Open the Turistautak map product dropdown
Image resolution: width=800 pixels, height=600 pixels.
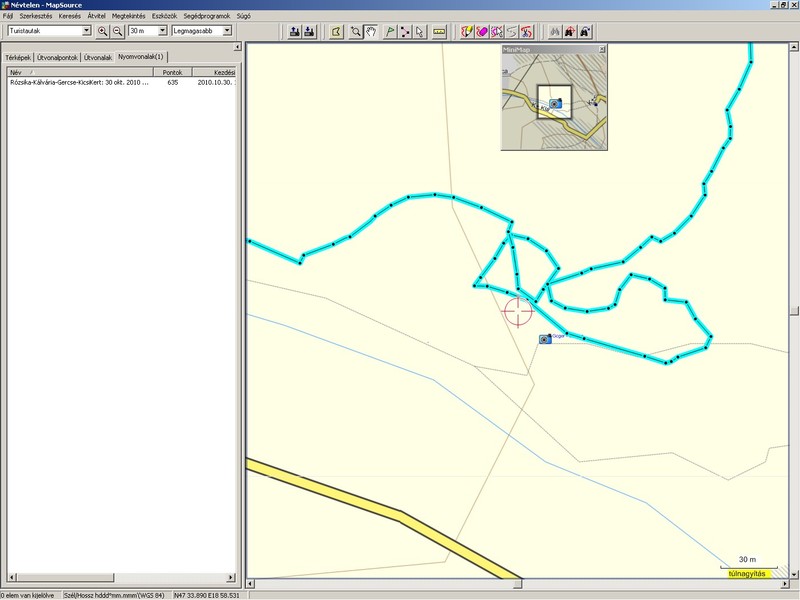coord(87,31)
